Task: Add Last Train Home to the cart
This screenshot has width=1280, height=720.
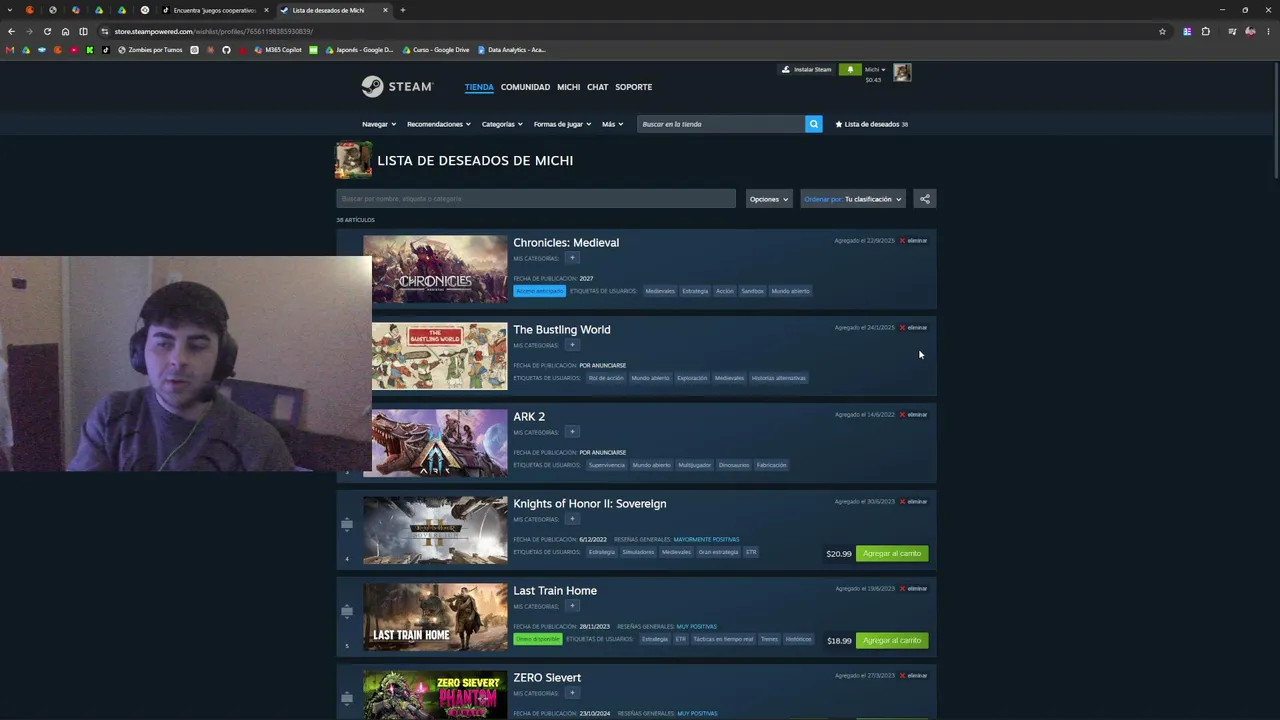Action: tap(892, 640)
